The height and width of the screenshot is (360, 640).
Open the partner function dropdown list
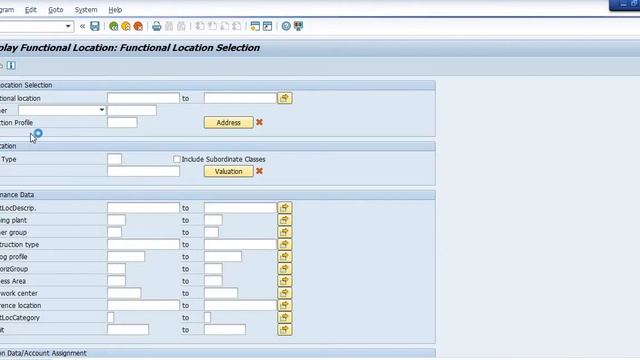point(102,110)
